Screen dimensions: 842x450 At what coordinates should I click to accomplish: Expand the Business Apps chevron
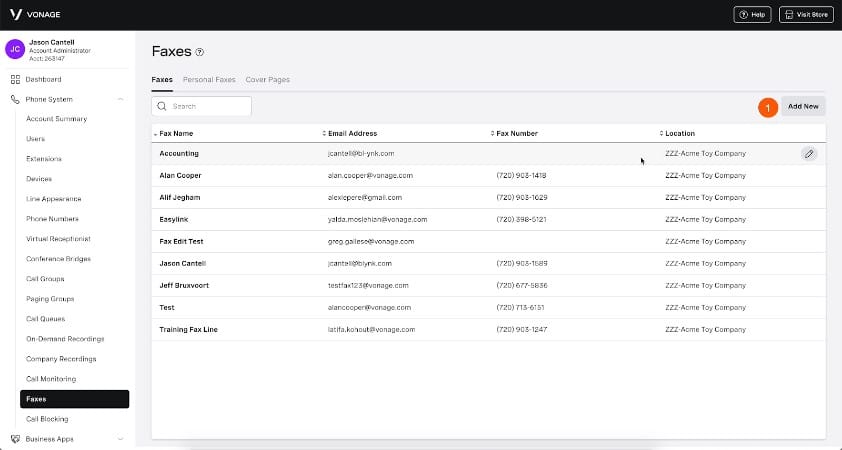pos(120,439)
